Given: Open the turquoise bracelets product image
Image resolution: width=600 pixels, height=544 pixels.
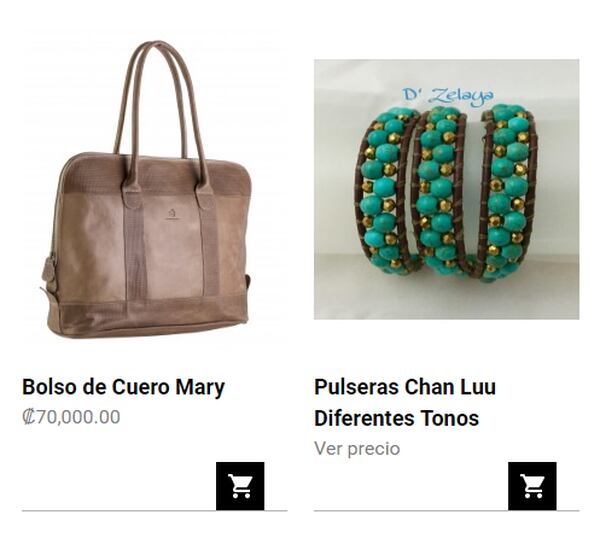Looking at the screenshot, I should tap(447, 189).
